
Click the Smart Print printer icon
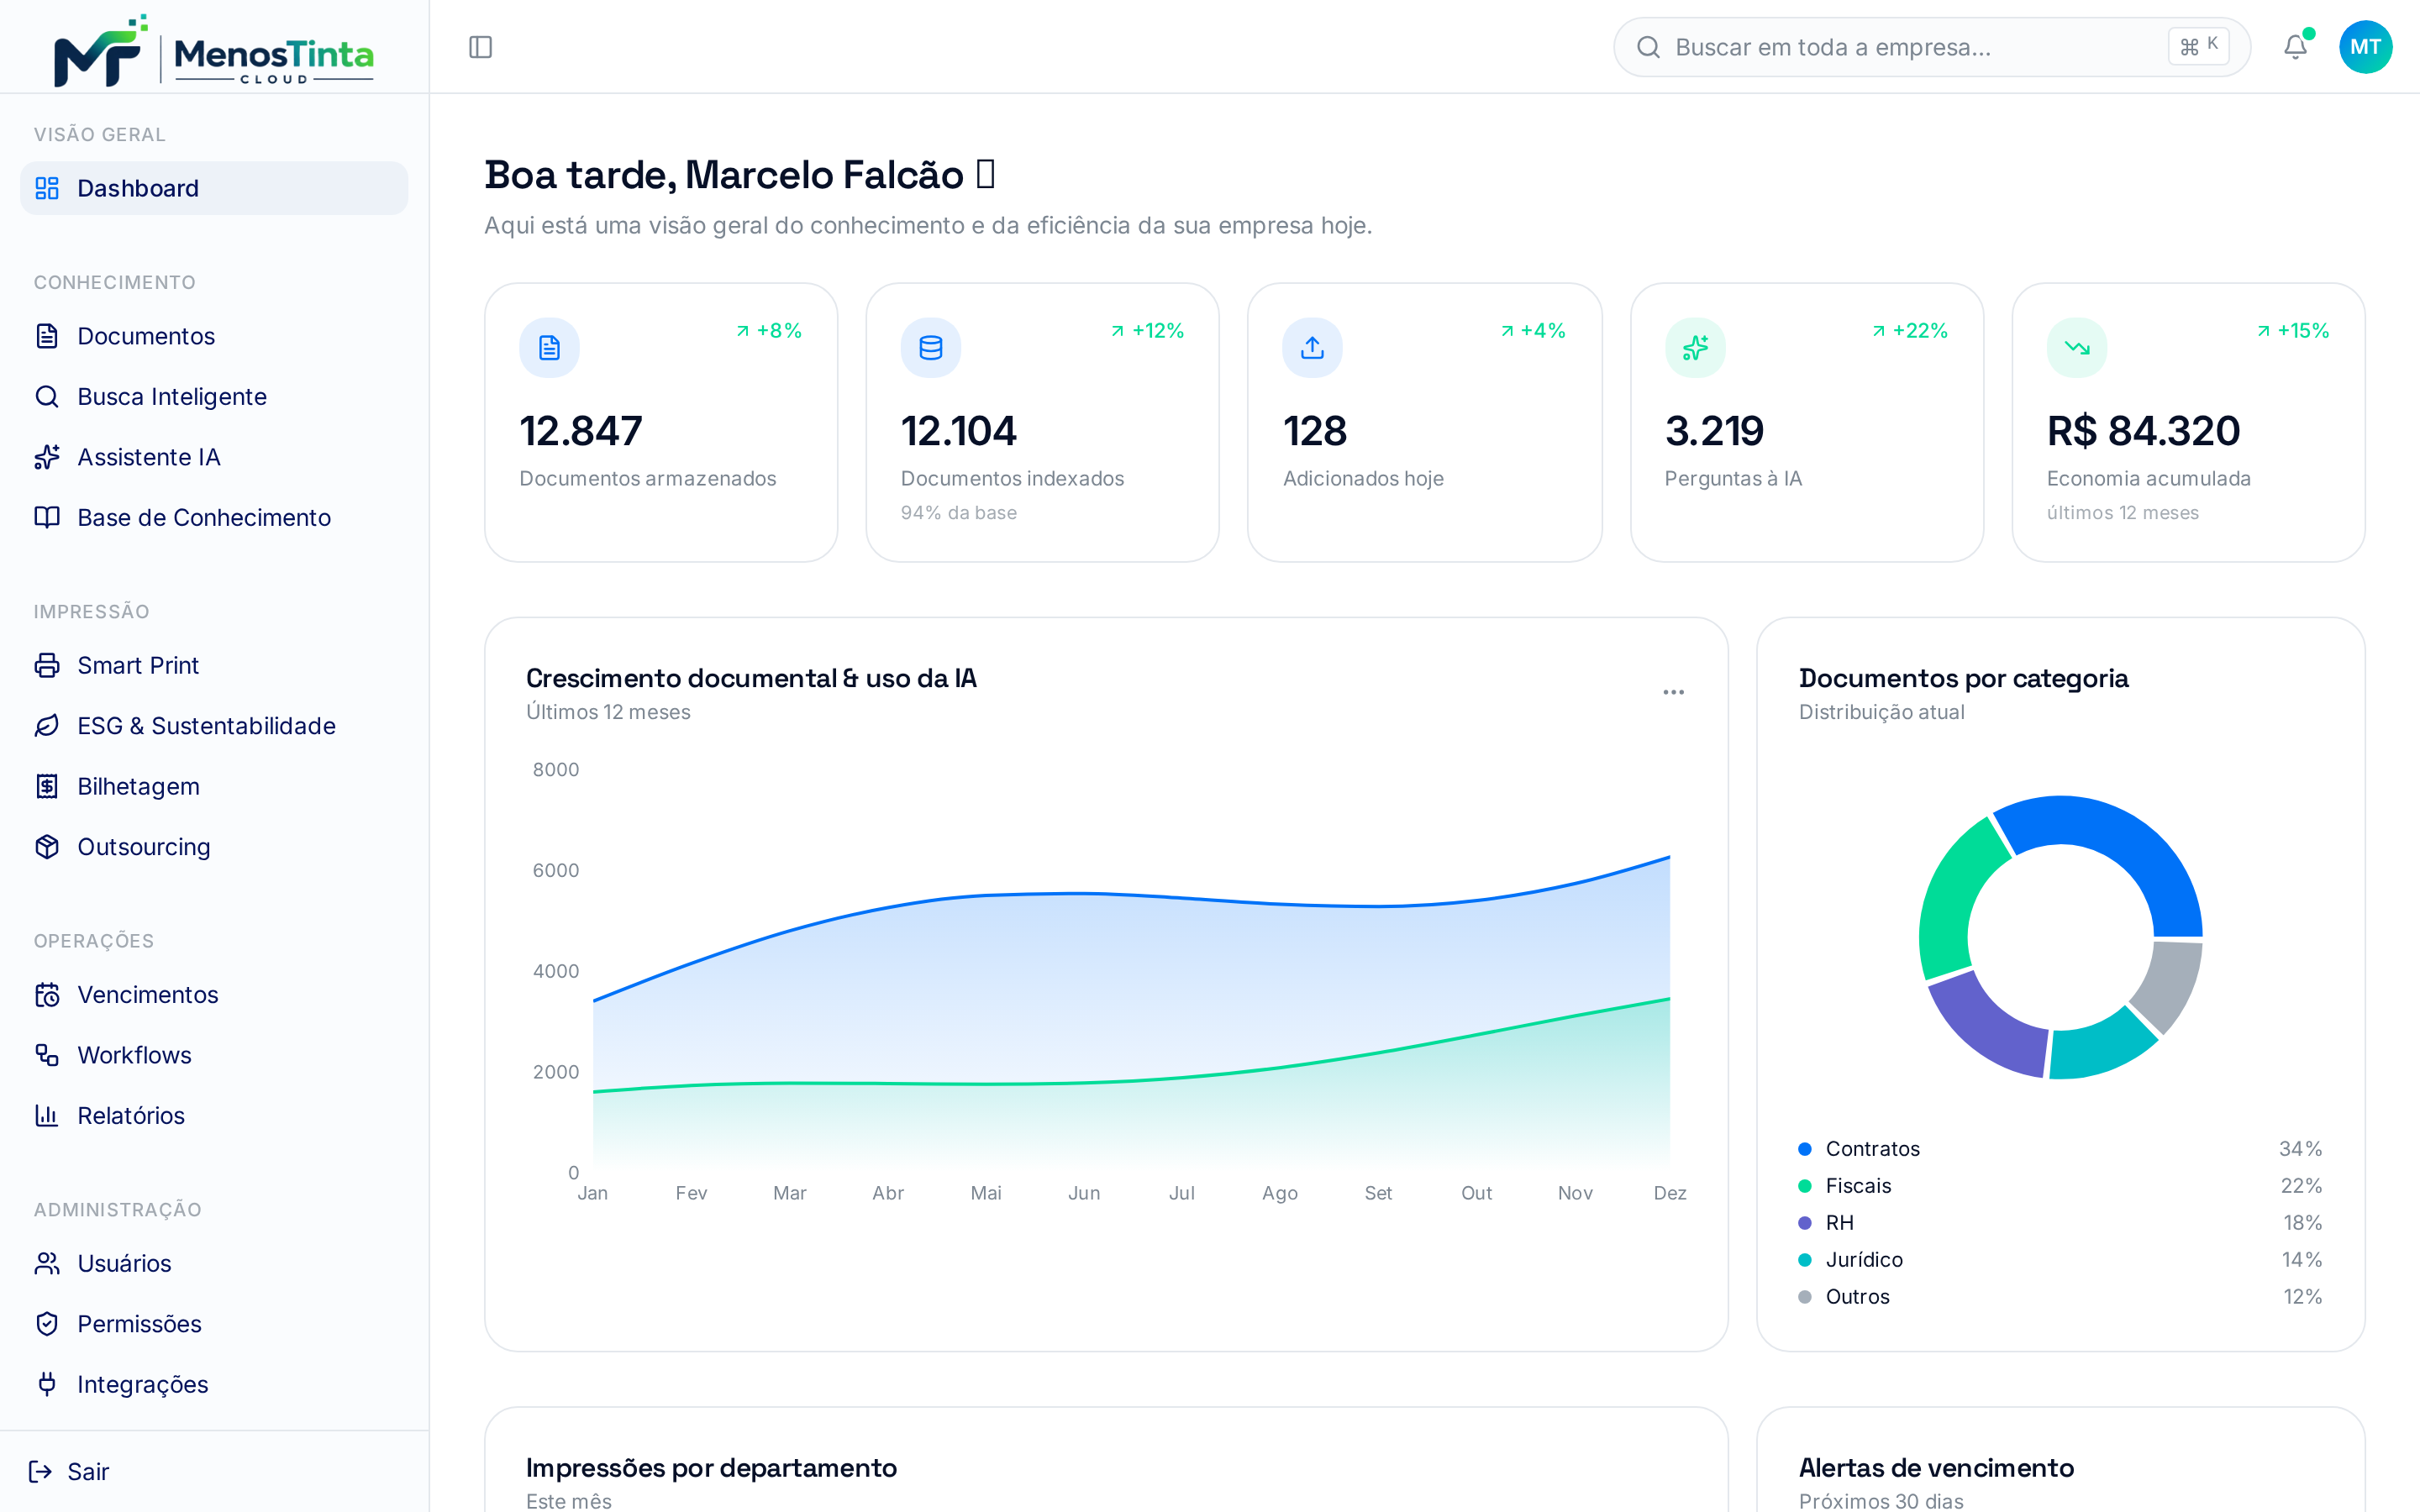[47, 665]
